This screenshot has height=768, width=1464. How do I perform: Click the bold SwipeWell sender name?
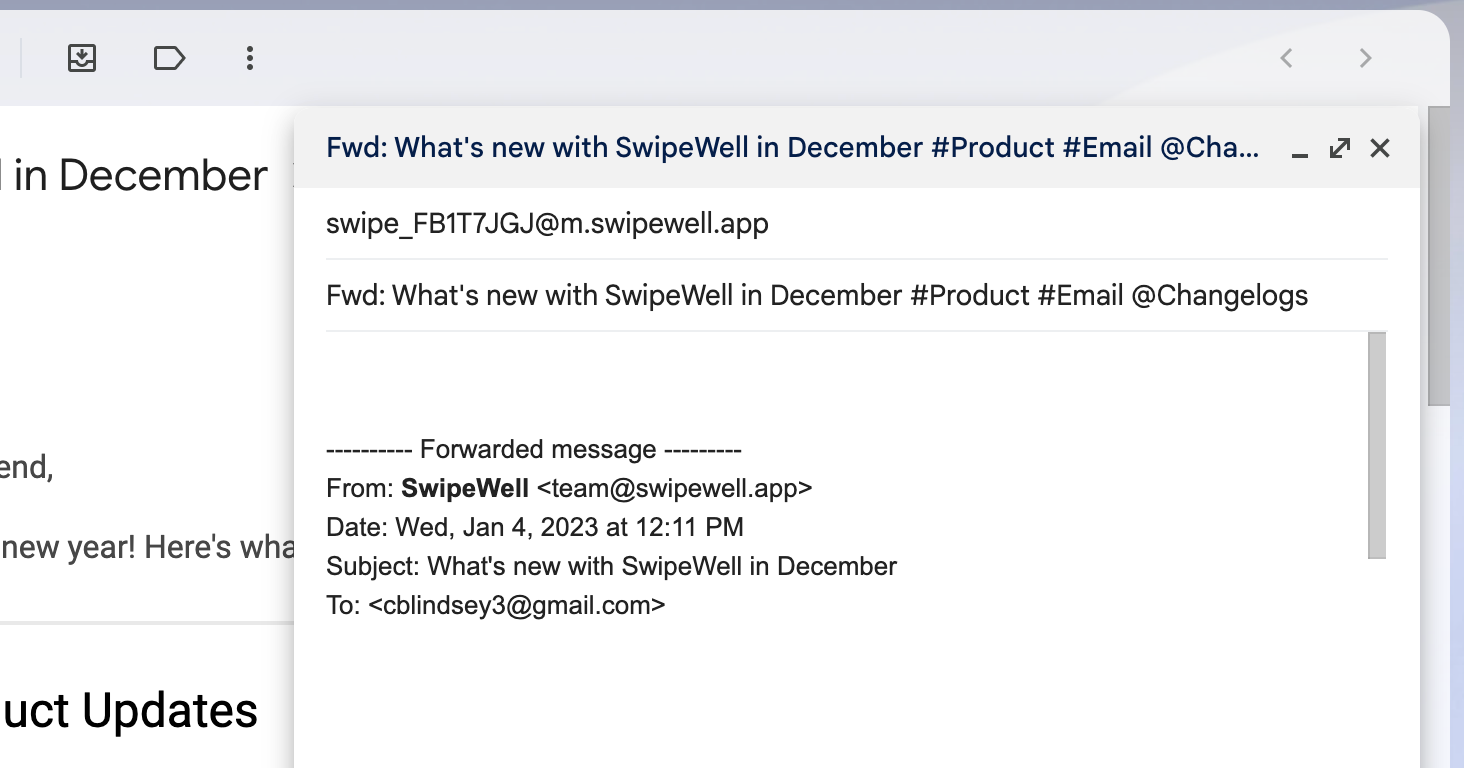[465, 488]
